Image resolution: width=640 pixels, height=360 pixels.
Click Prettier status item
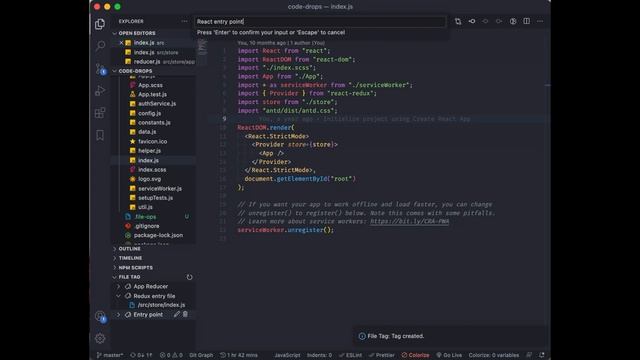[382, 355]
